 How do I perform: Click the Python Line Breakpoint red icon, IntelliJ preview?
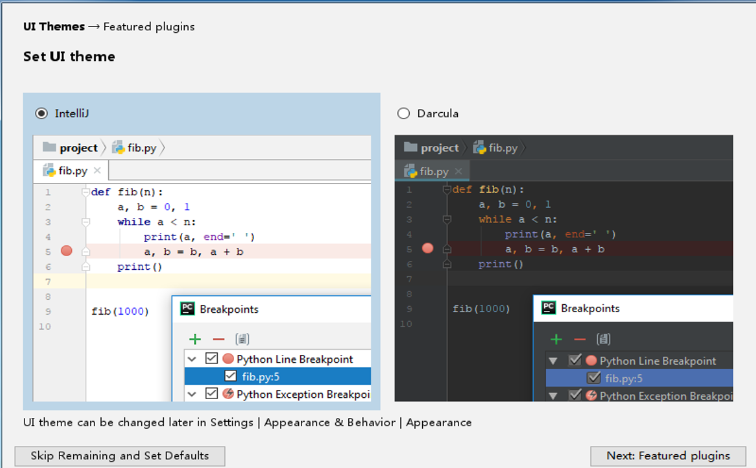(x=228, y=359)
